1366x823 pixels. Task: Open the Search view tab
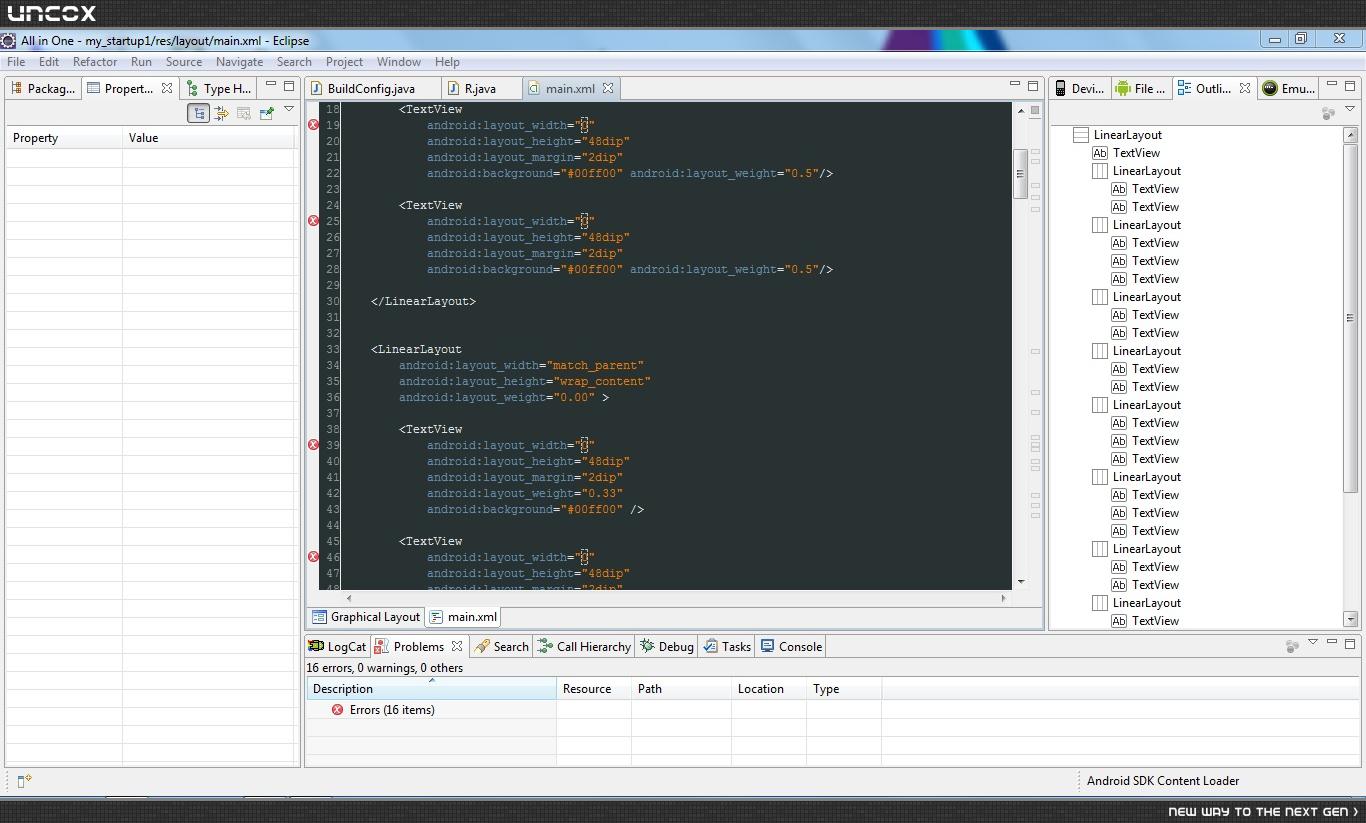501,646
